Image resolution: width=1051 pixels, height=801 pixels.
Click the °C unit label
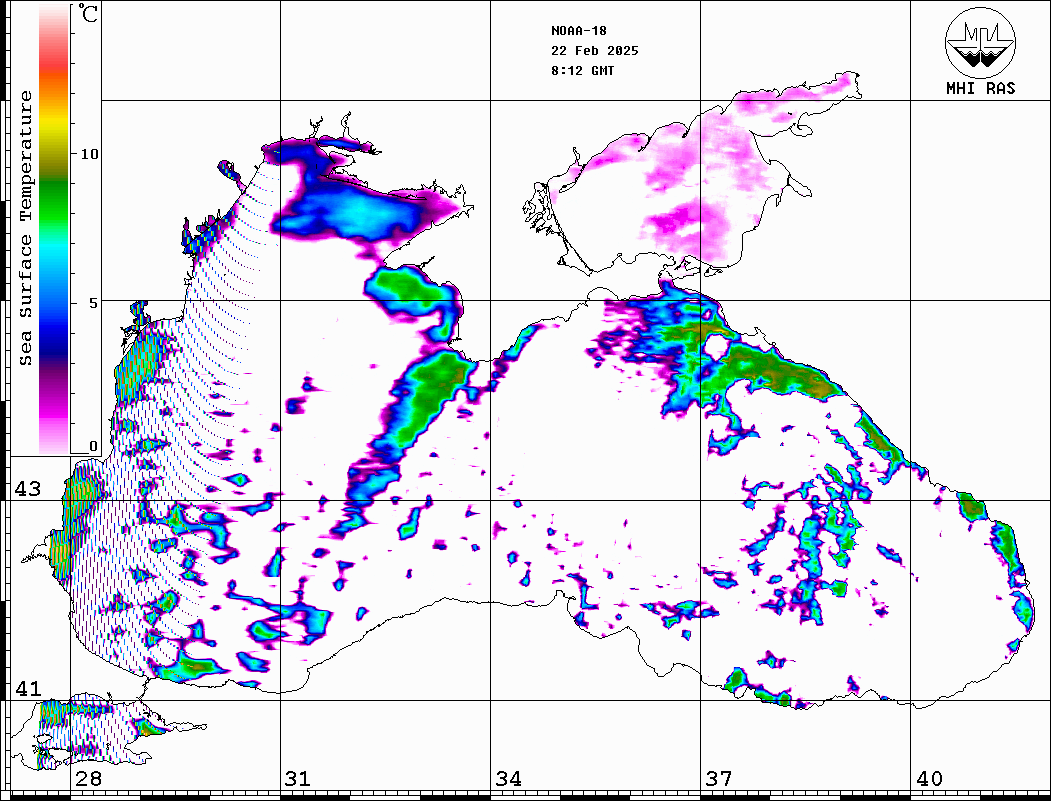point(87,13)
